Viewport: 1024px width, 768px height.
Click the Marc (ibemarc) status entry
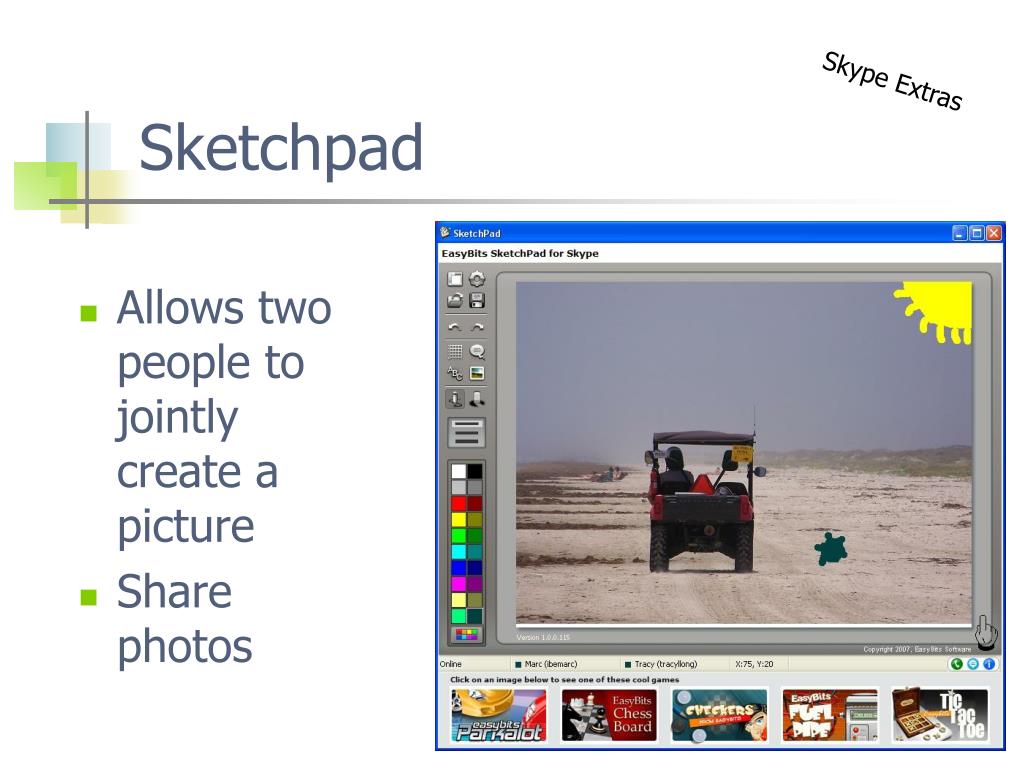(x=546, y=664)
